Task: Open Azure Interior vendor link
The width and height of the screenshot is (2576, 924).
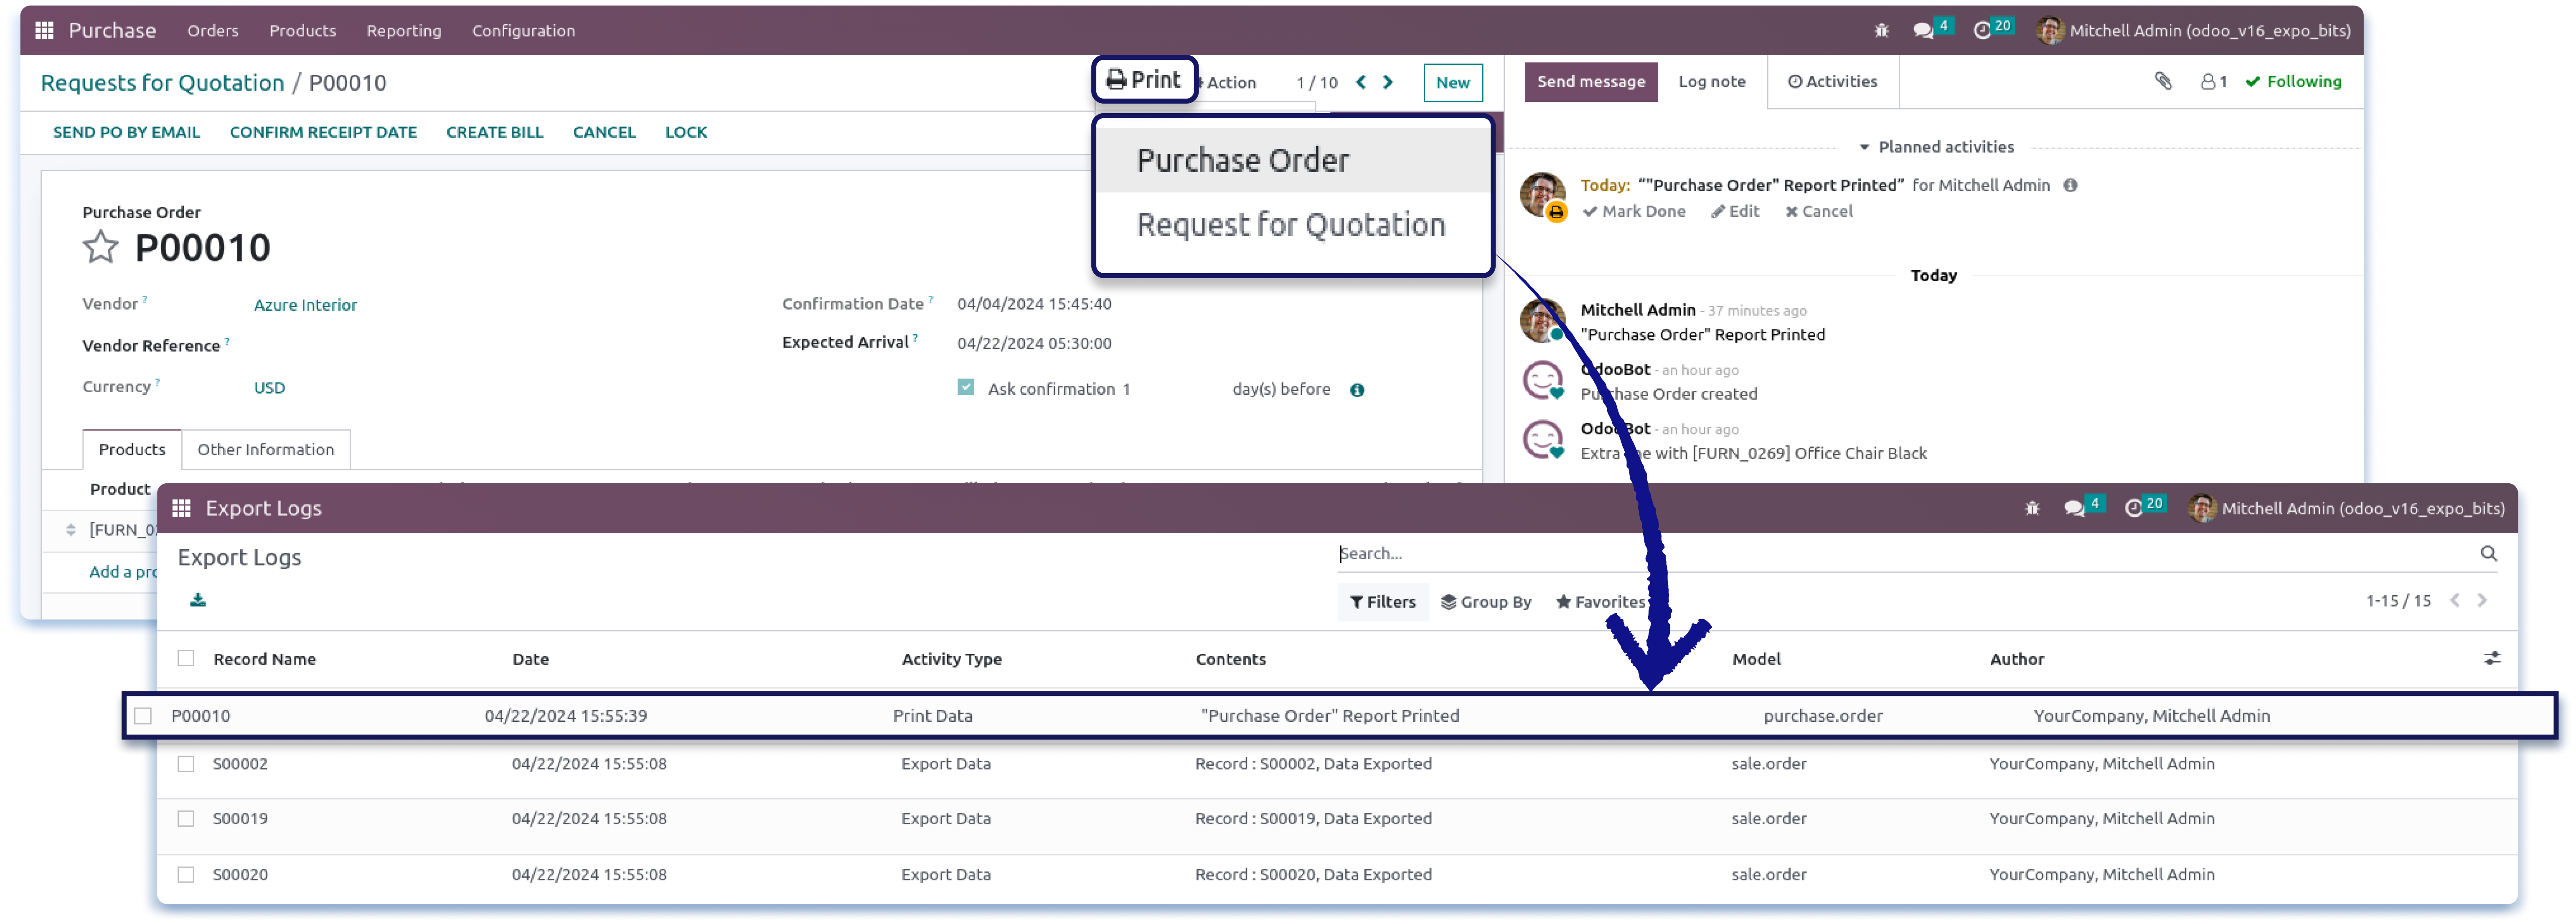Action: 305,305
